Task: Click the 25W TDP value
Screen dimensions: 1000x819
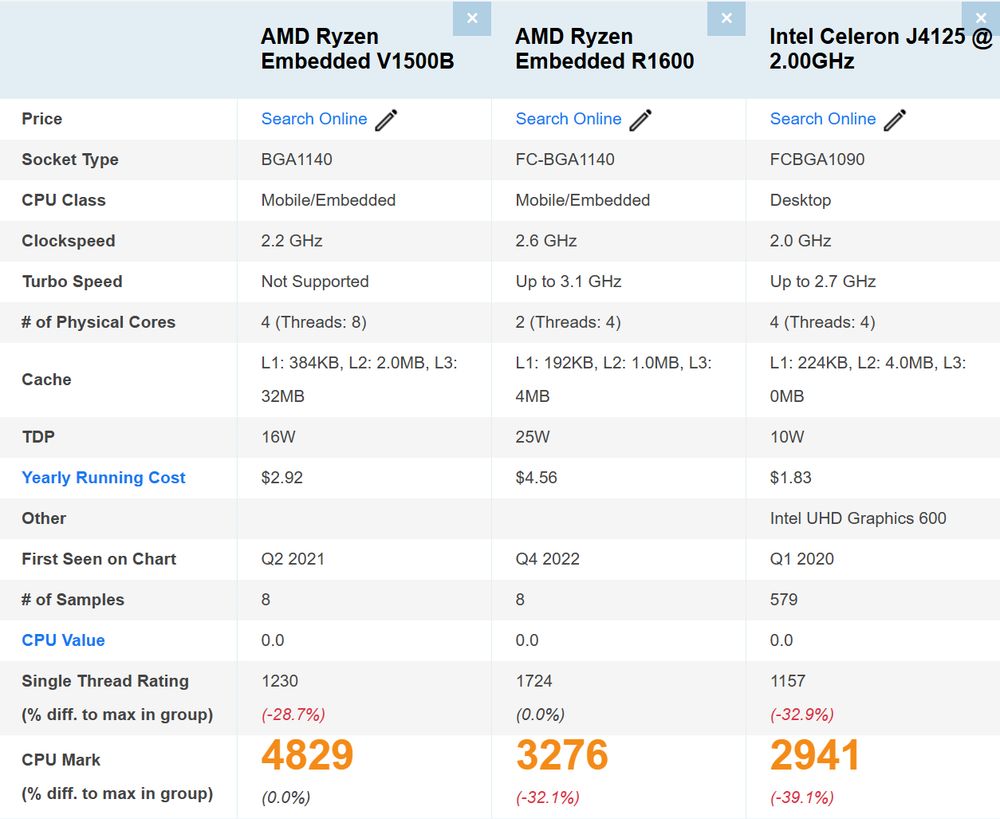Action: (533, 437)
